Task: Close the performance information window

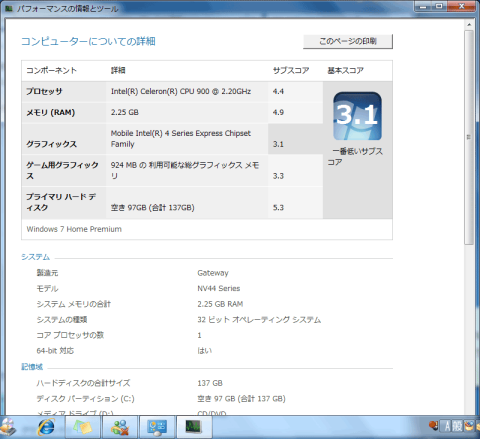Action: pos(462,6)
